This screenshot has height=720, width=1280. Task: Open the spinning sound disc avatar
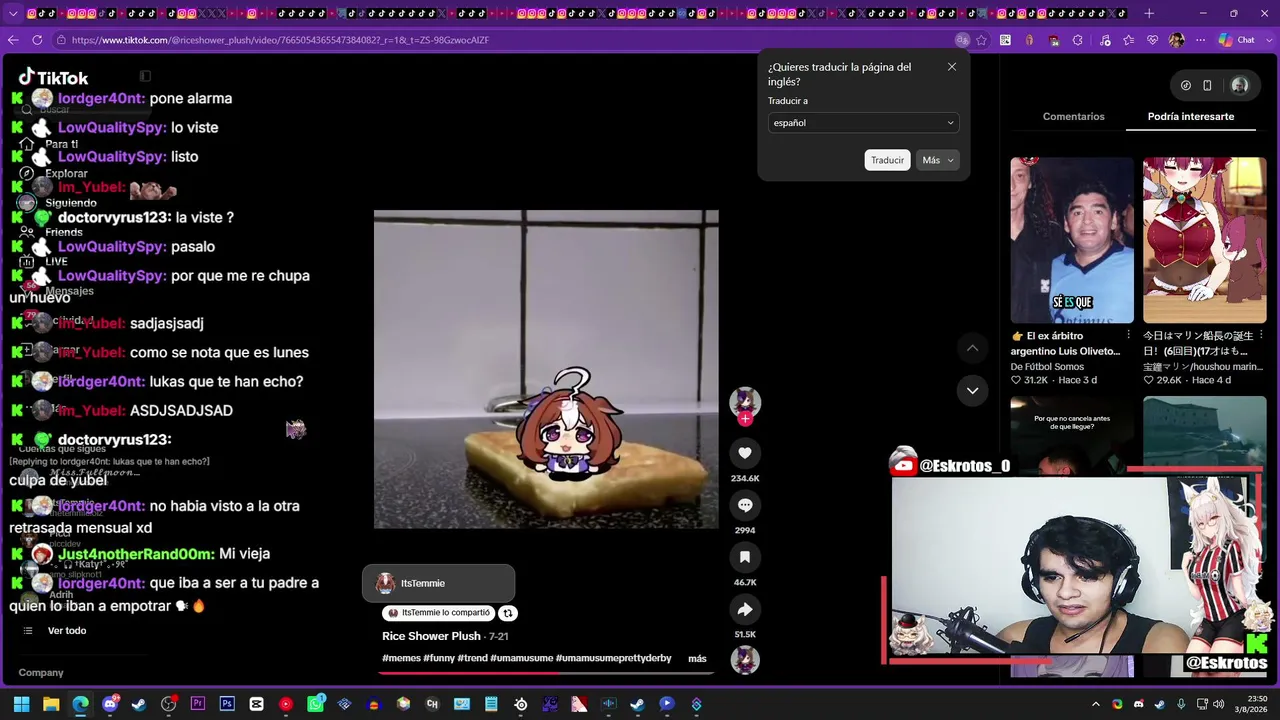tap(745, 660)
